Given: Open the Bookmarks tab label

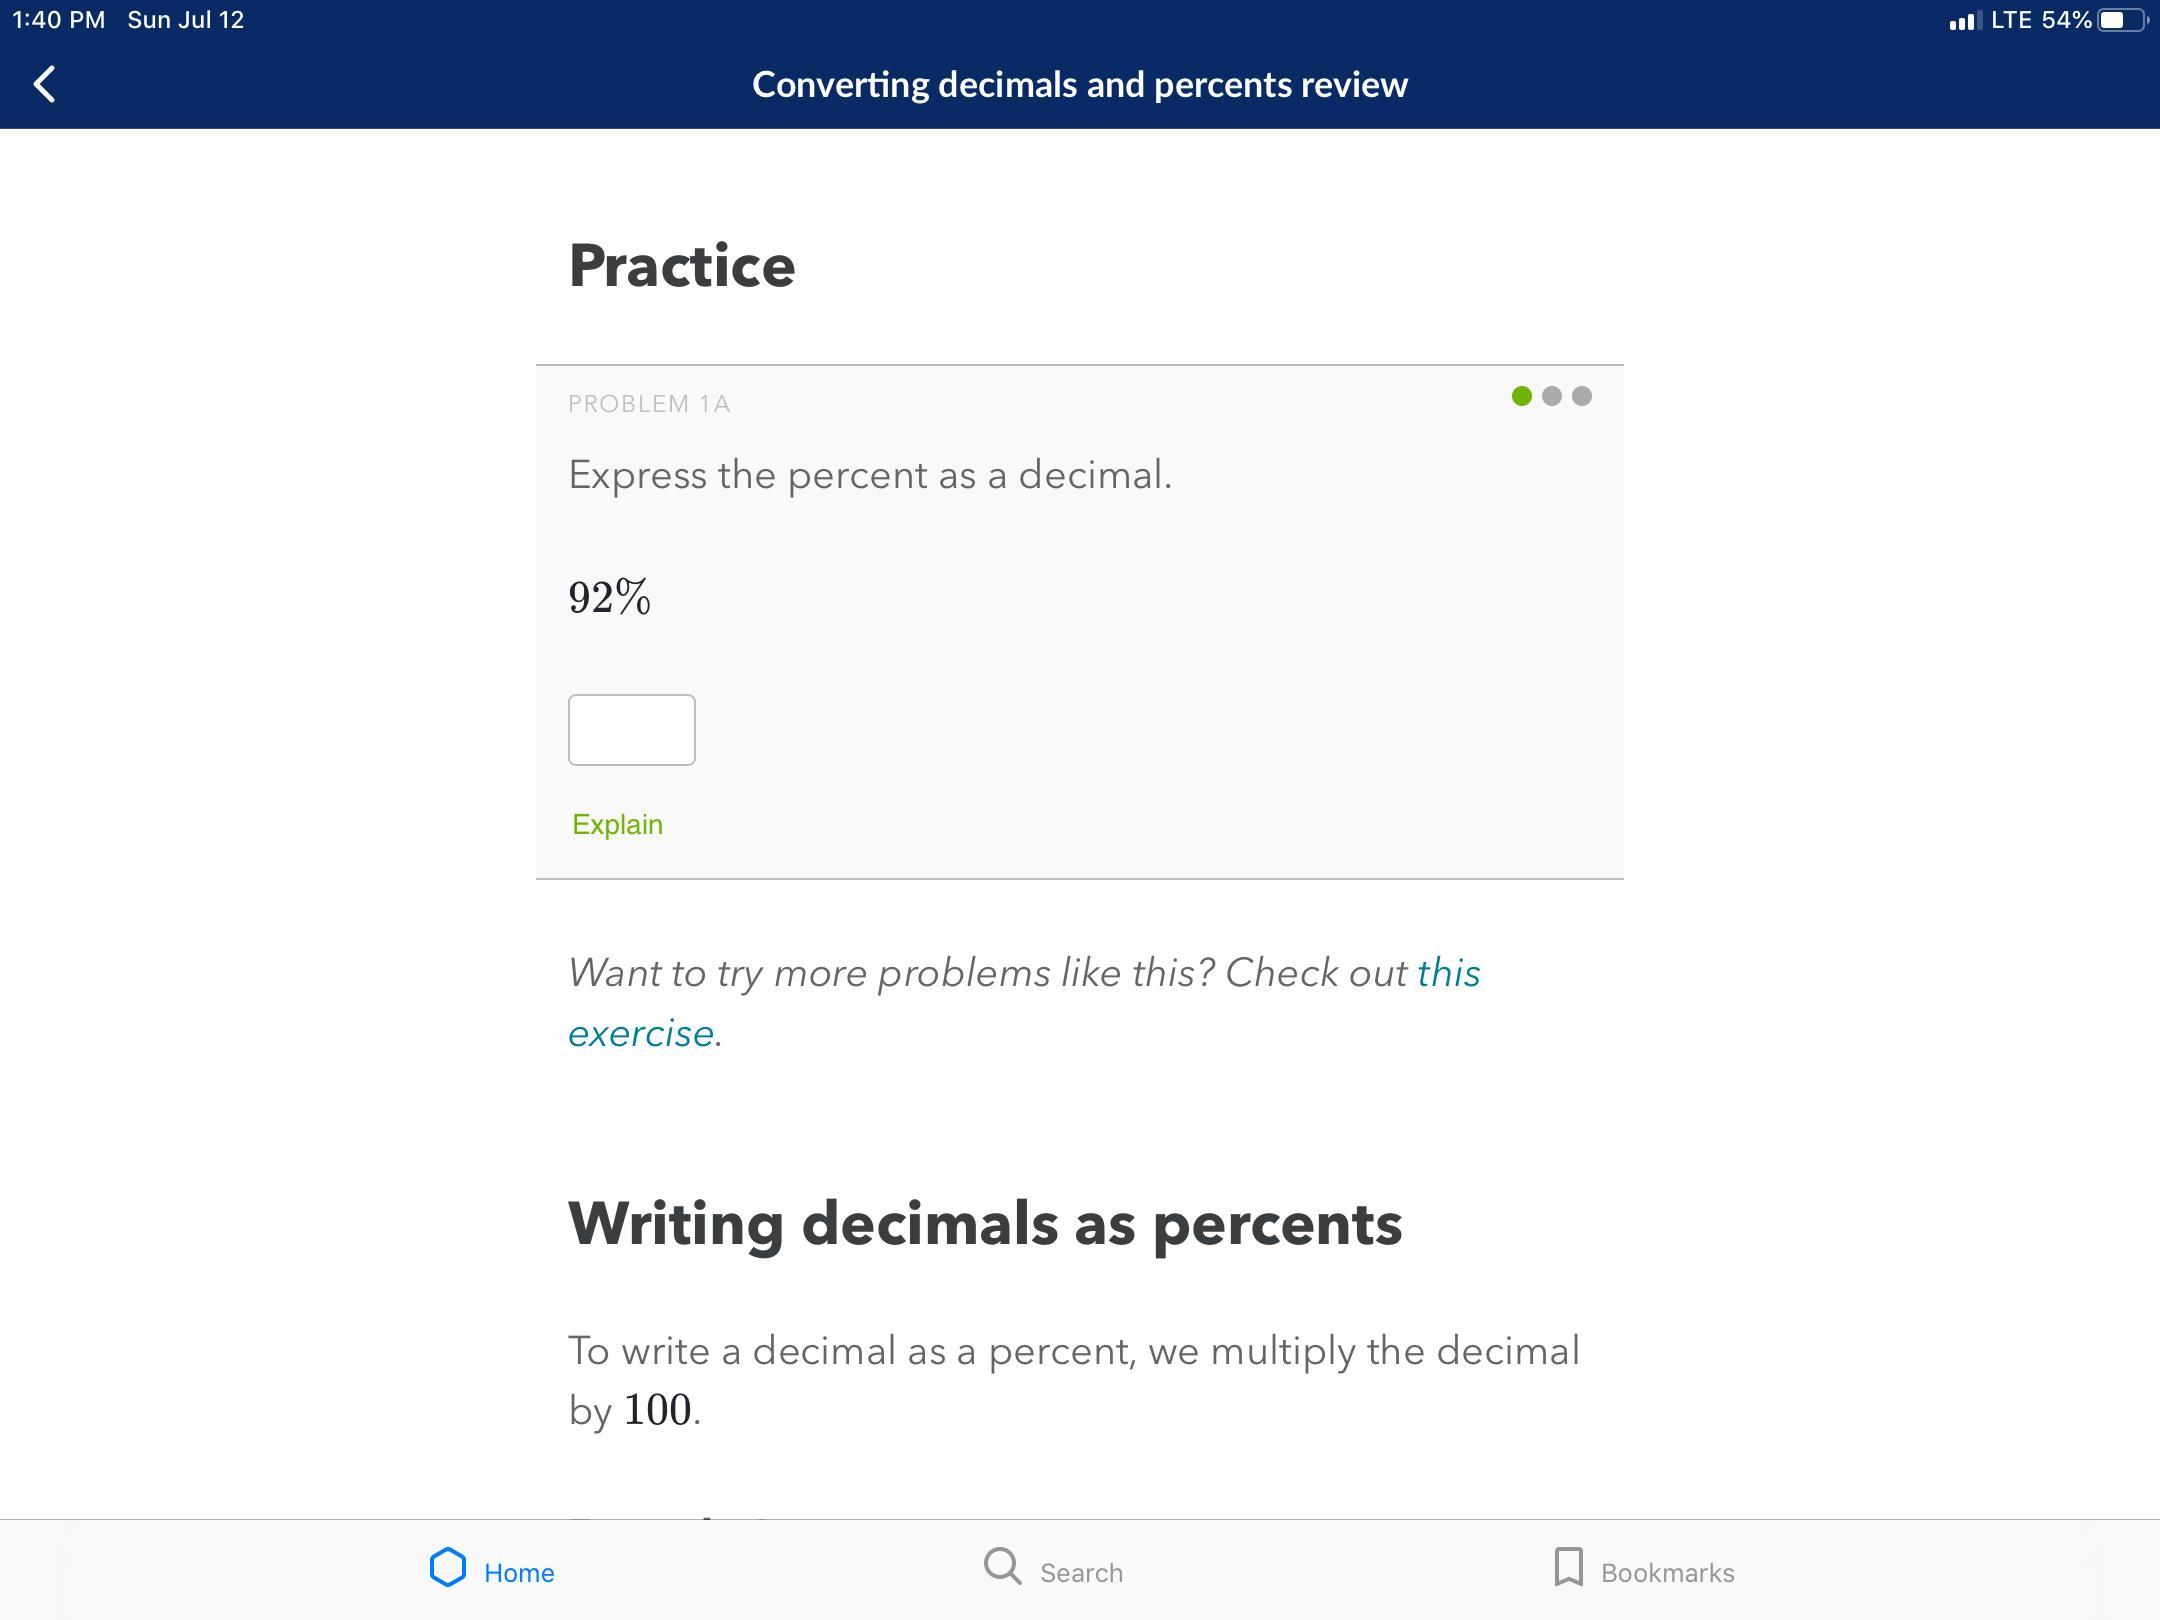Looking at the screenshot, I should tap(1667, 1573).
